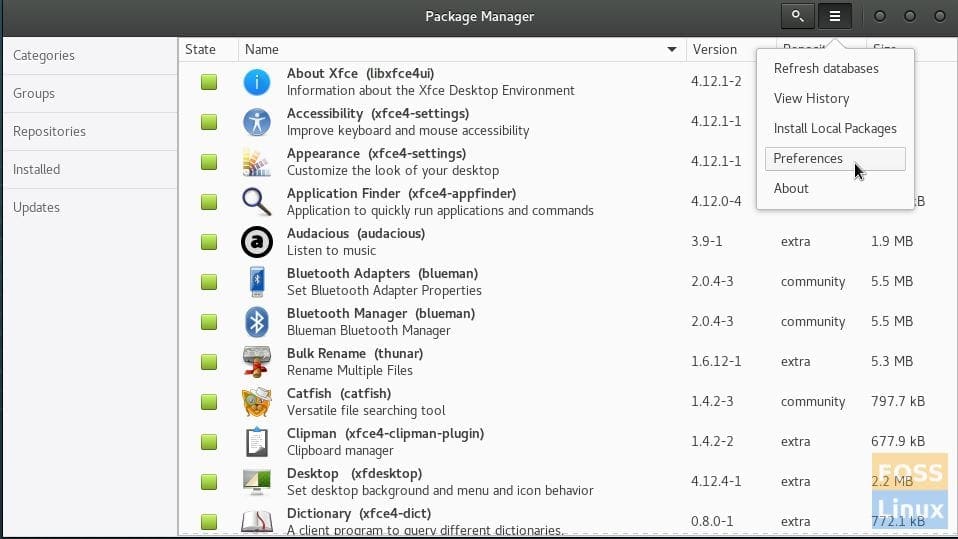This screenshot has height=539, width=958.
Task: Click the Accessibility package icon
Action: click(x=257, y=122)
